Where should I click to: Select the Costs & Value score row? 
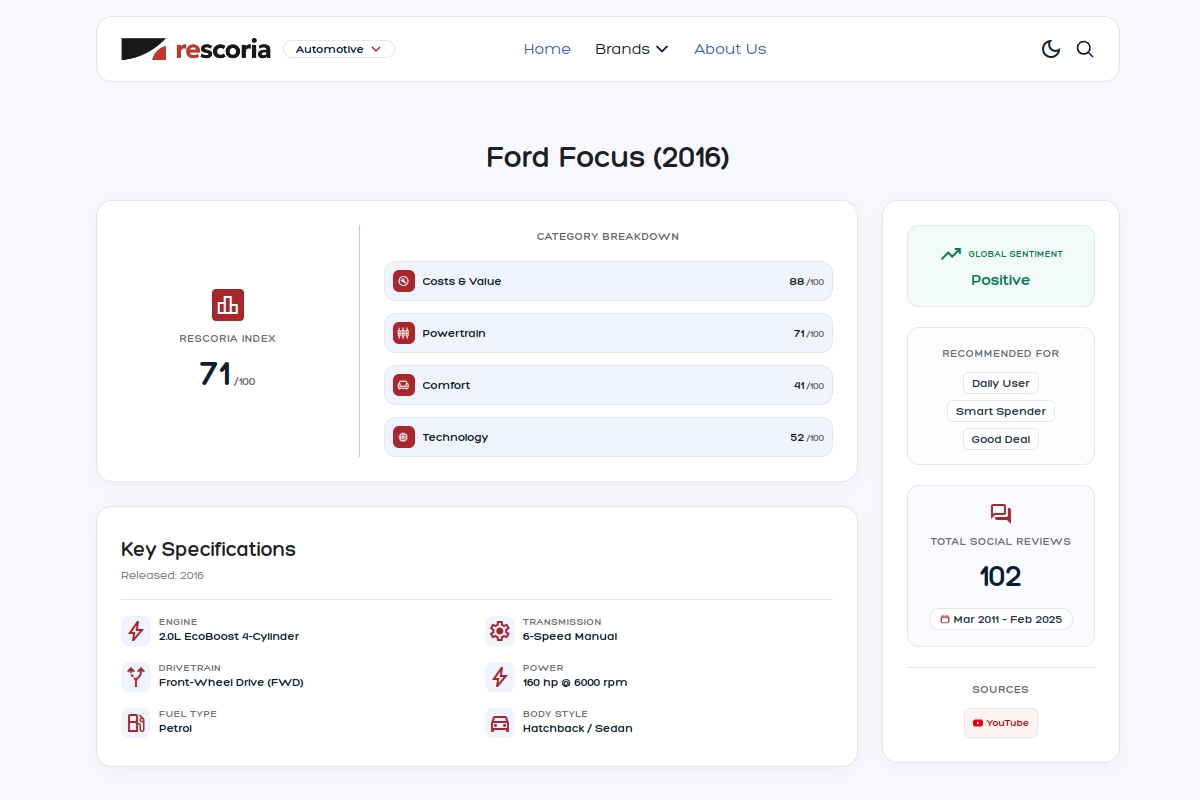[x=608, y=281]
